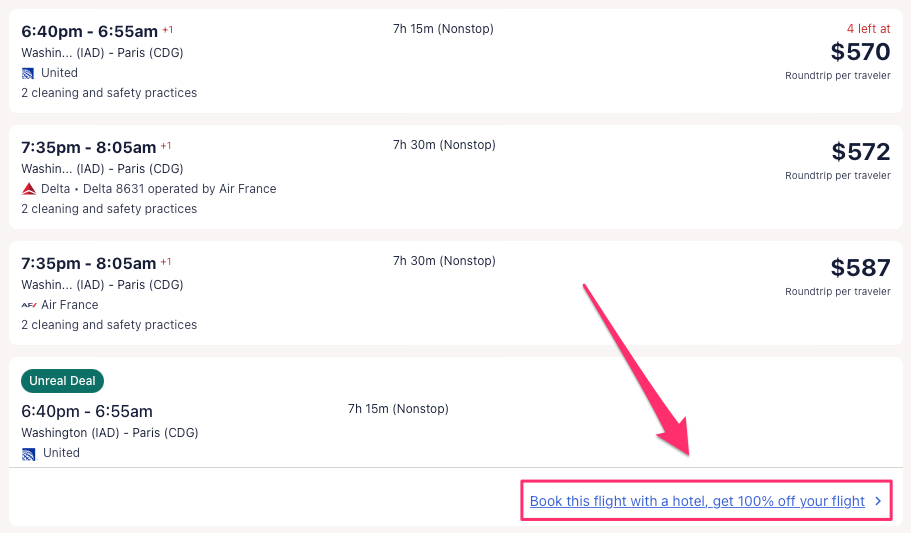
Task: Click the Delta airline logo
Action: pos(28,189)
